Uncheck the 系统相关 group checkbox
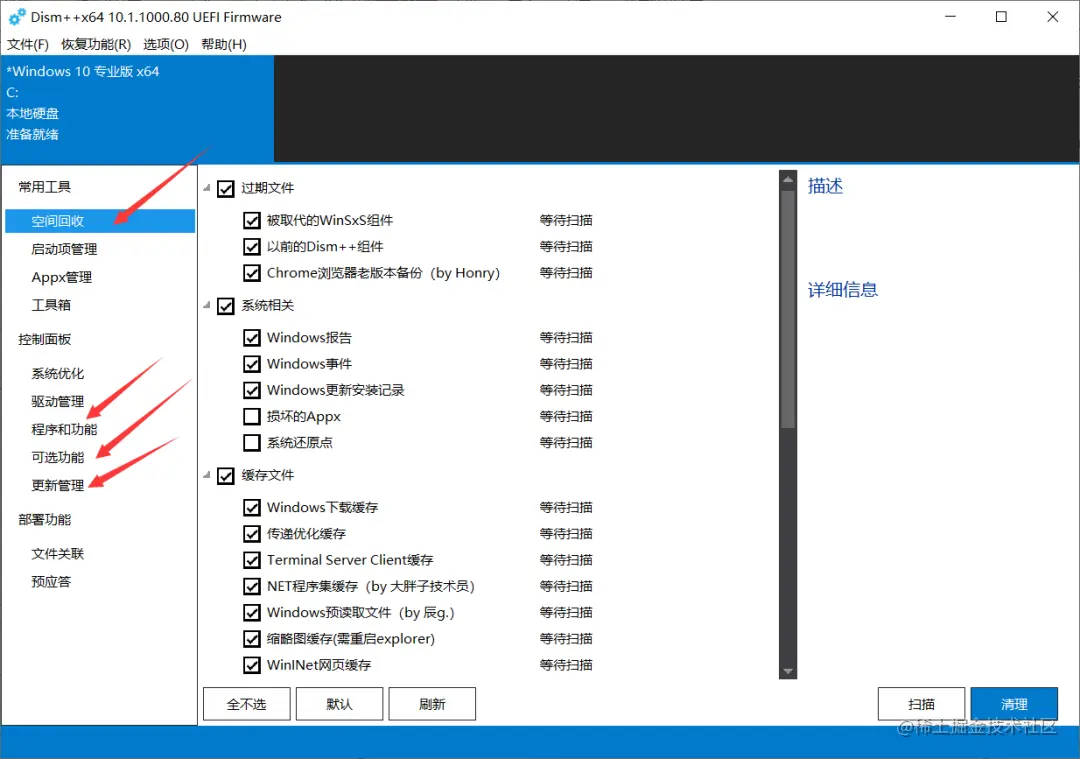 226,306
